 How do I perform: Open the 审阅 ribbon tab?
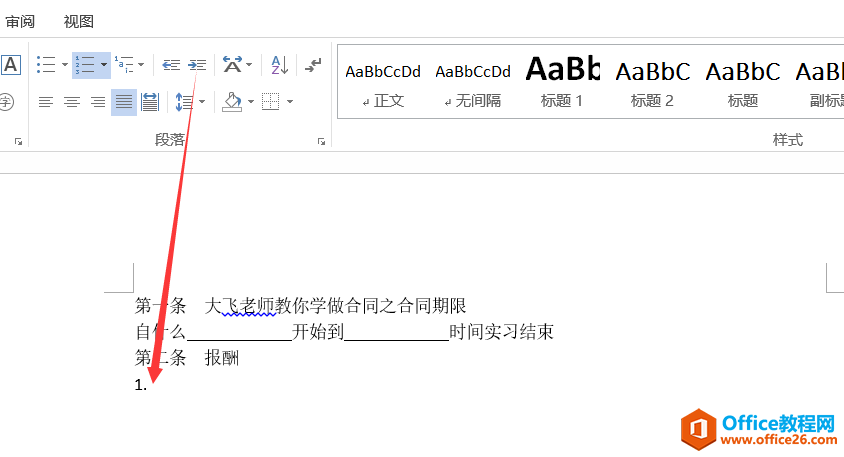[x=20, y=22]
